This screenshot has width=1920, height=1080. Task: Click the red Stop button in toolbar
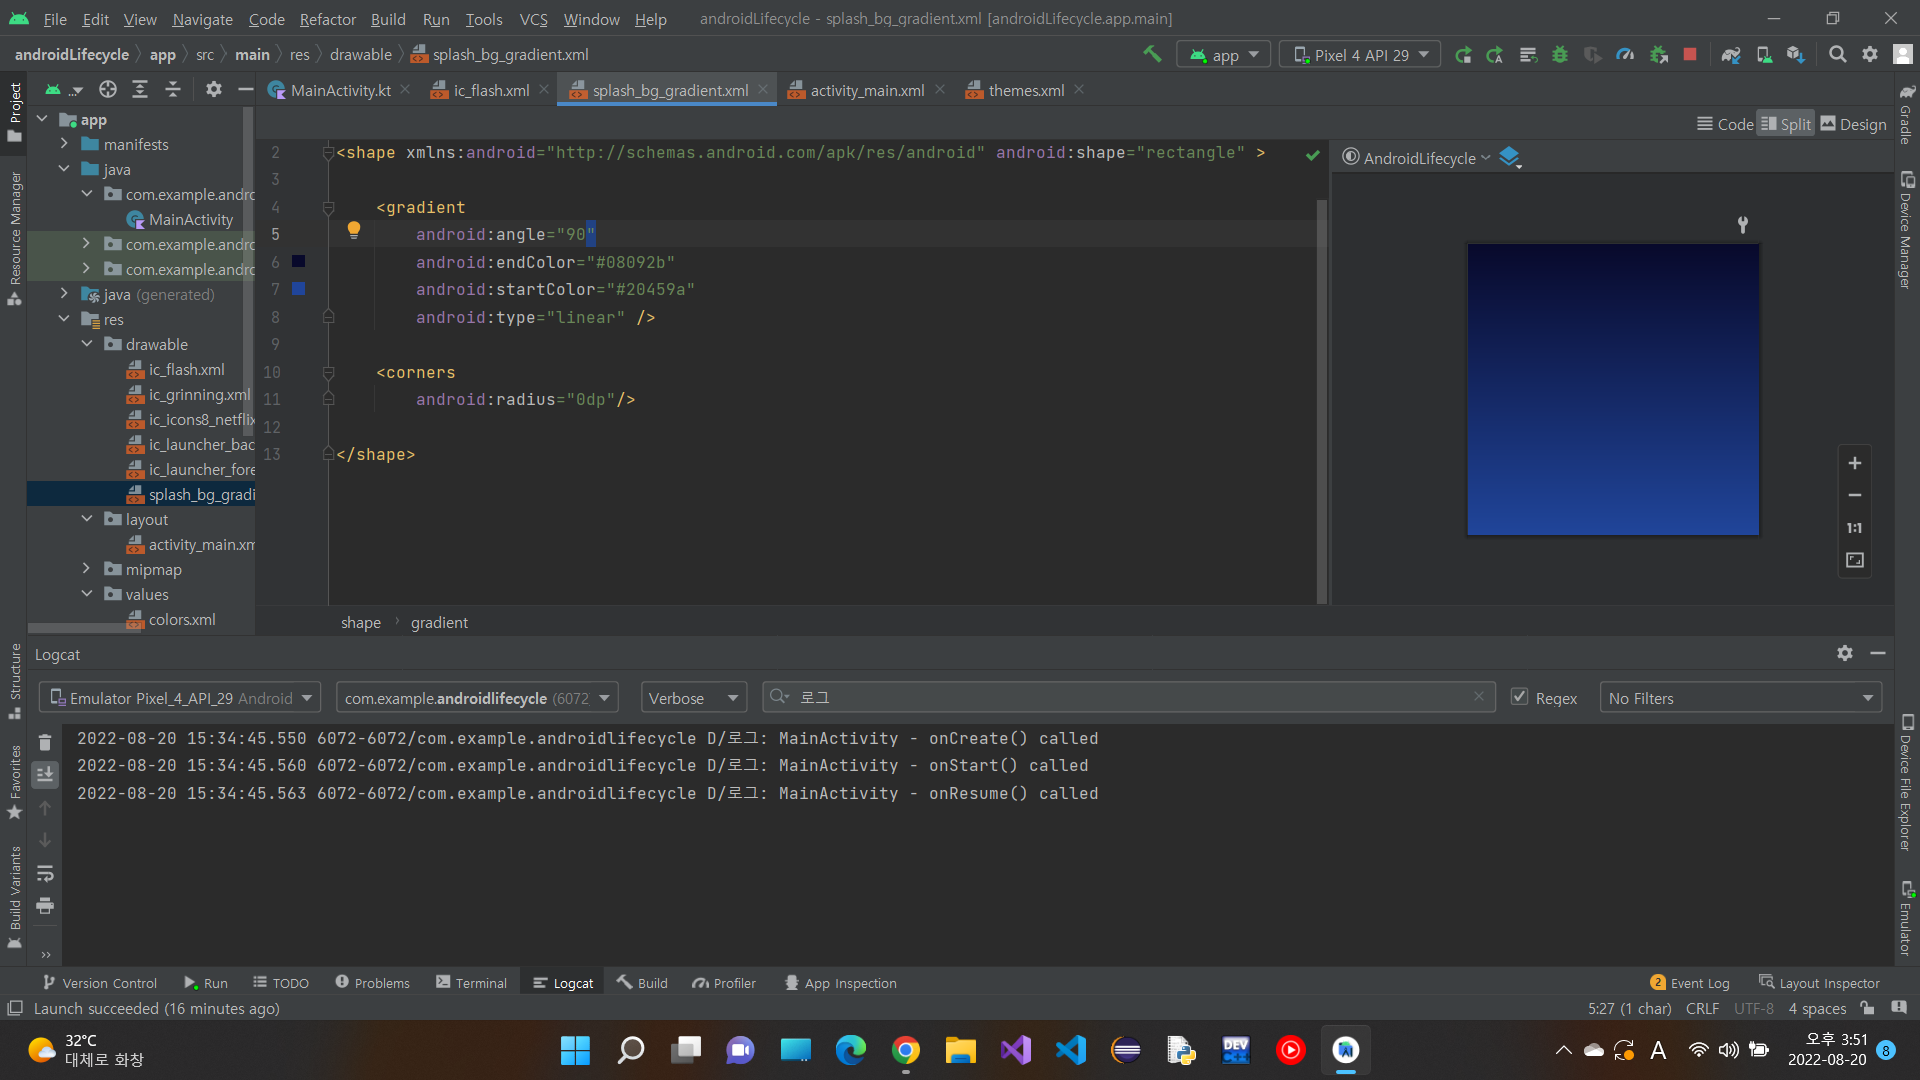(x=1690, y=54)
